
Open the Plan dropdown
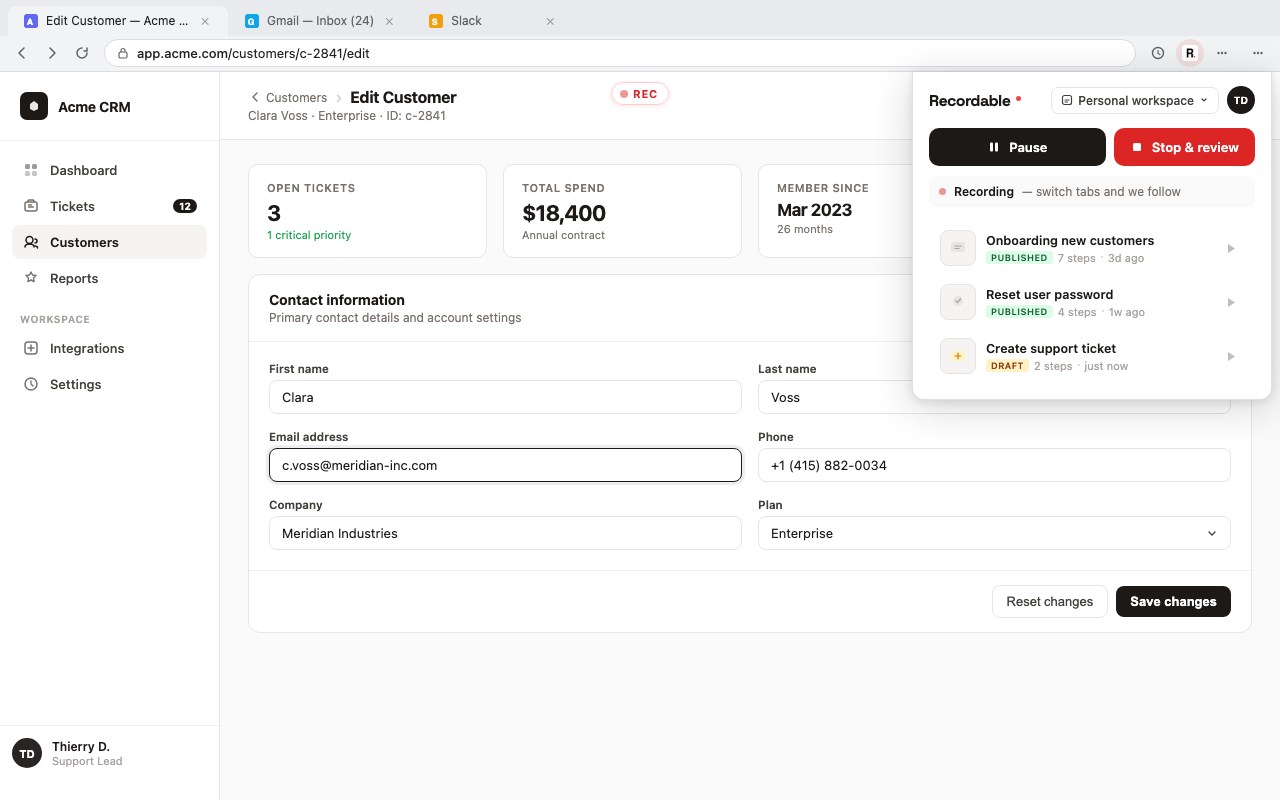coord(994,533)
